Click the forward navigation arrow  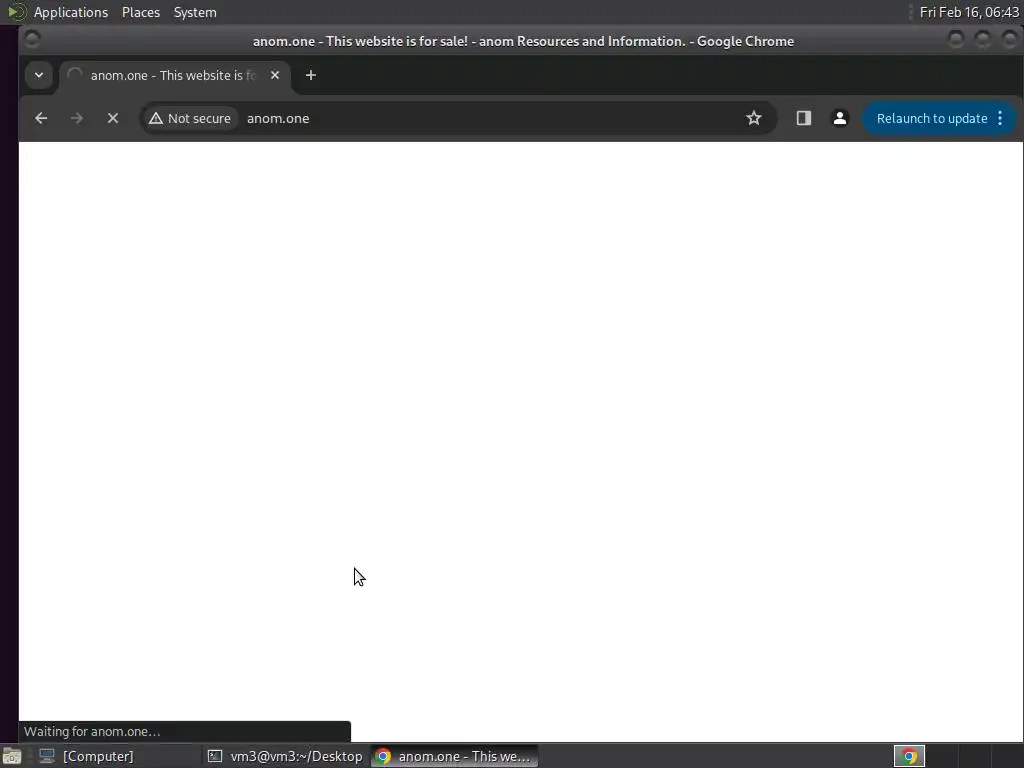click(x=76, y=118)
